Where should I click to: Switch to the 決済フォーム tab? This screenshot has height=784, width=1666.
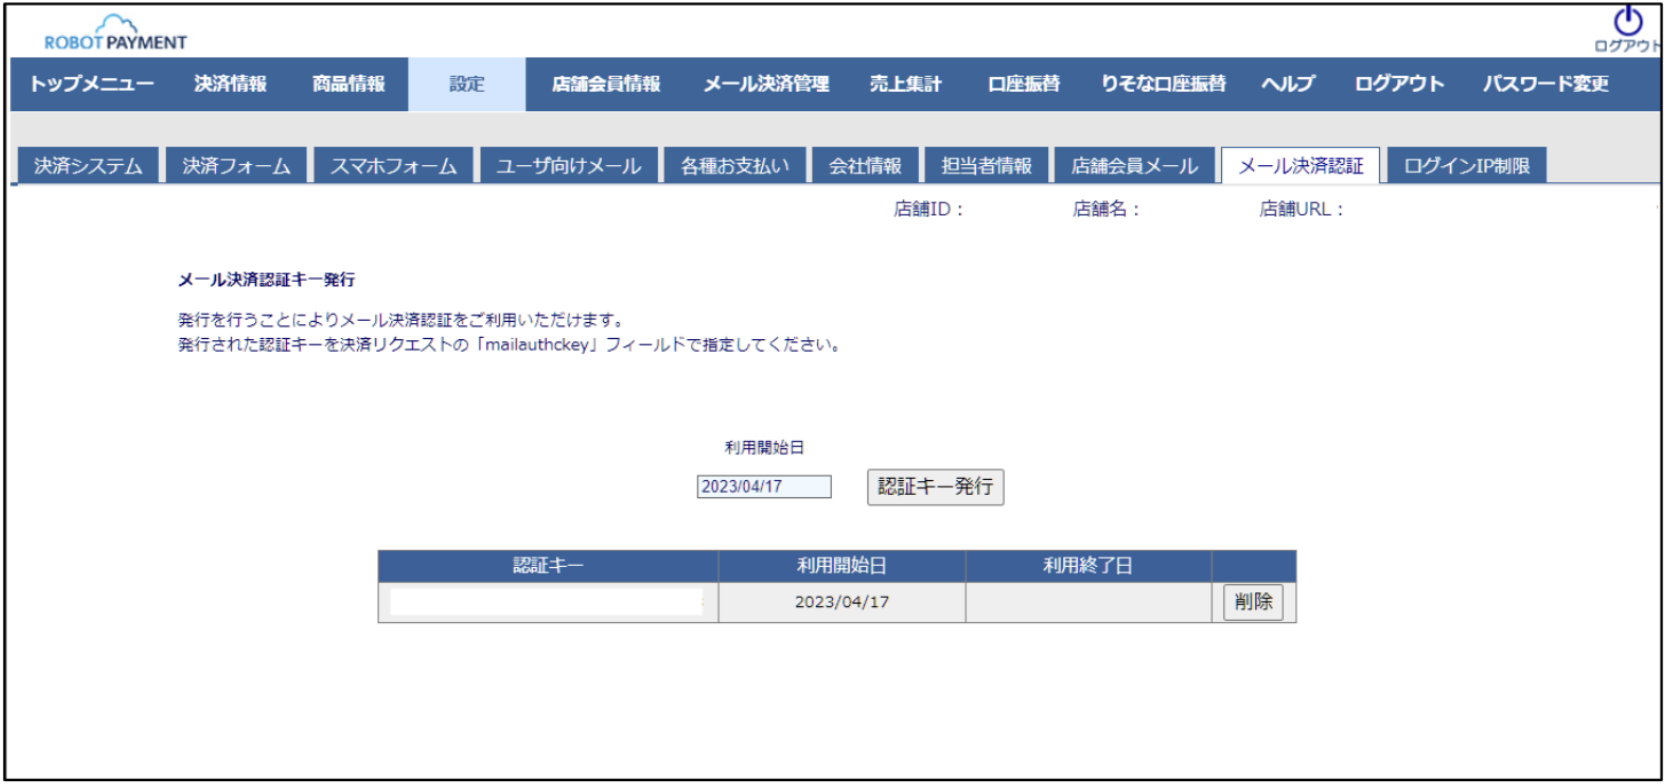(236, 166)
